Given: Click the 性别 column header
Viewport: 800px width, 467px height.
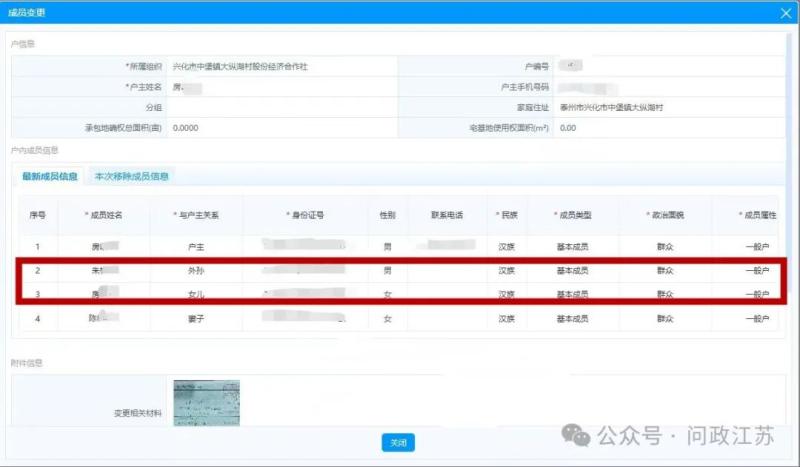Looking at the screenshot, I should (387, 215).
